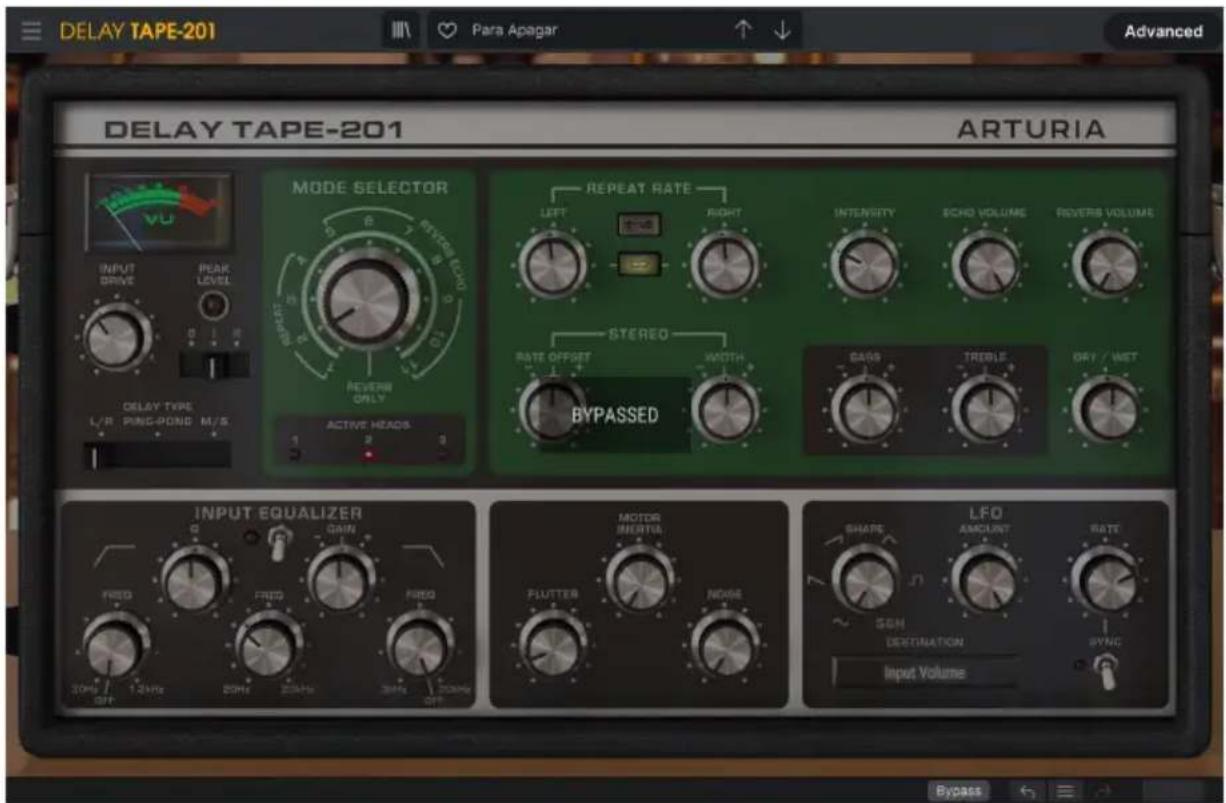Click the LFO Shape knob
Viewport: 1226px width, 803px height.
pos(866,581)
